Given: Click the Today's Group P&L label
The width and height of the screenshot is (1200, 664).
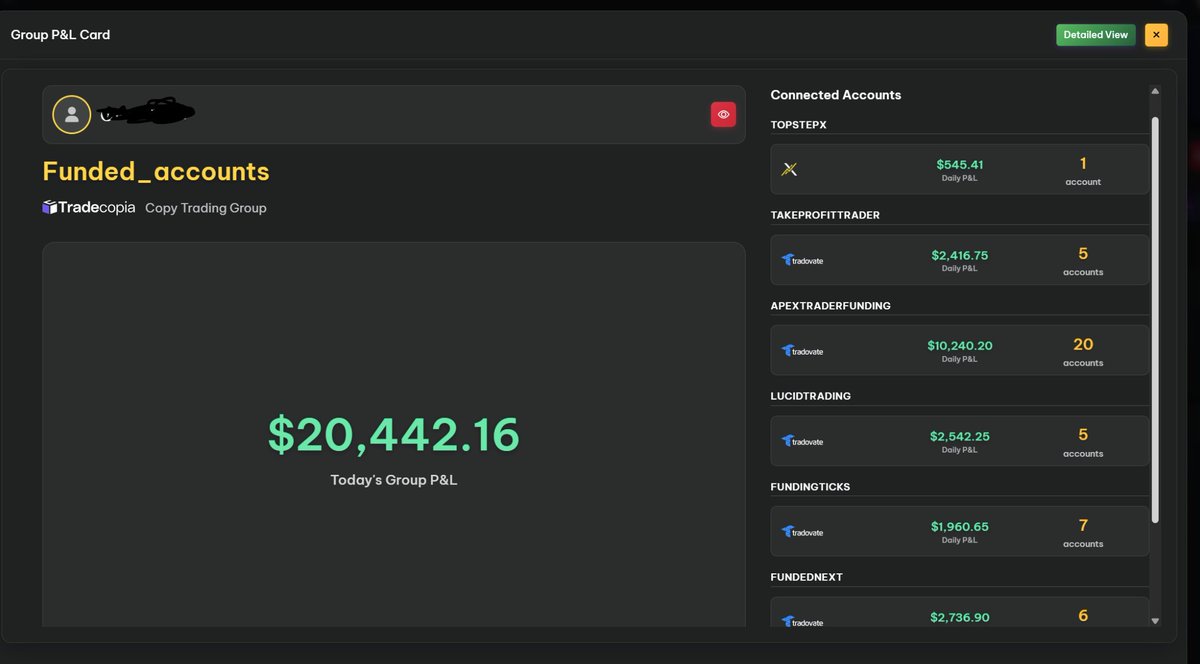Looking at the screenshot, I should 394,480.
